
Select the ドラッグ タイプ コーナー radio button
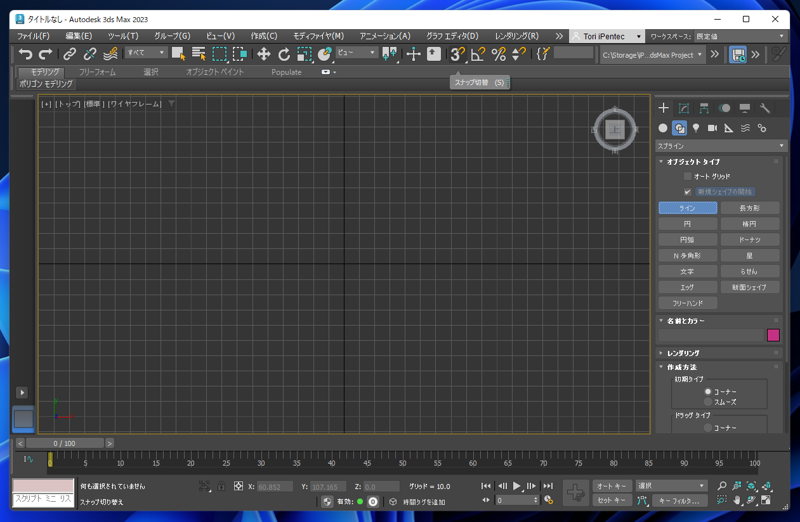click(x=708, y=428)
